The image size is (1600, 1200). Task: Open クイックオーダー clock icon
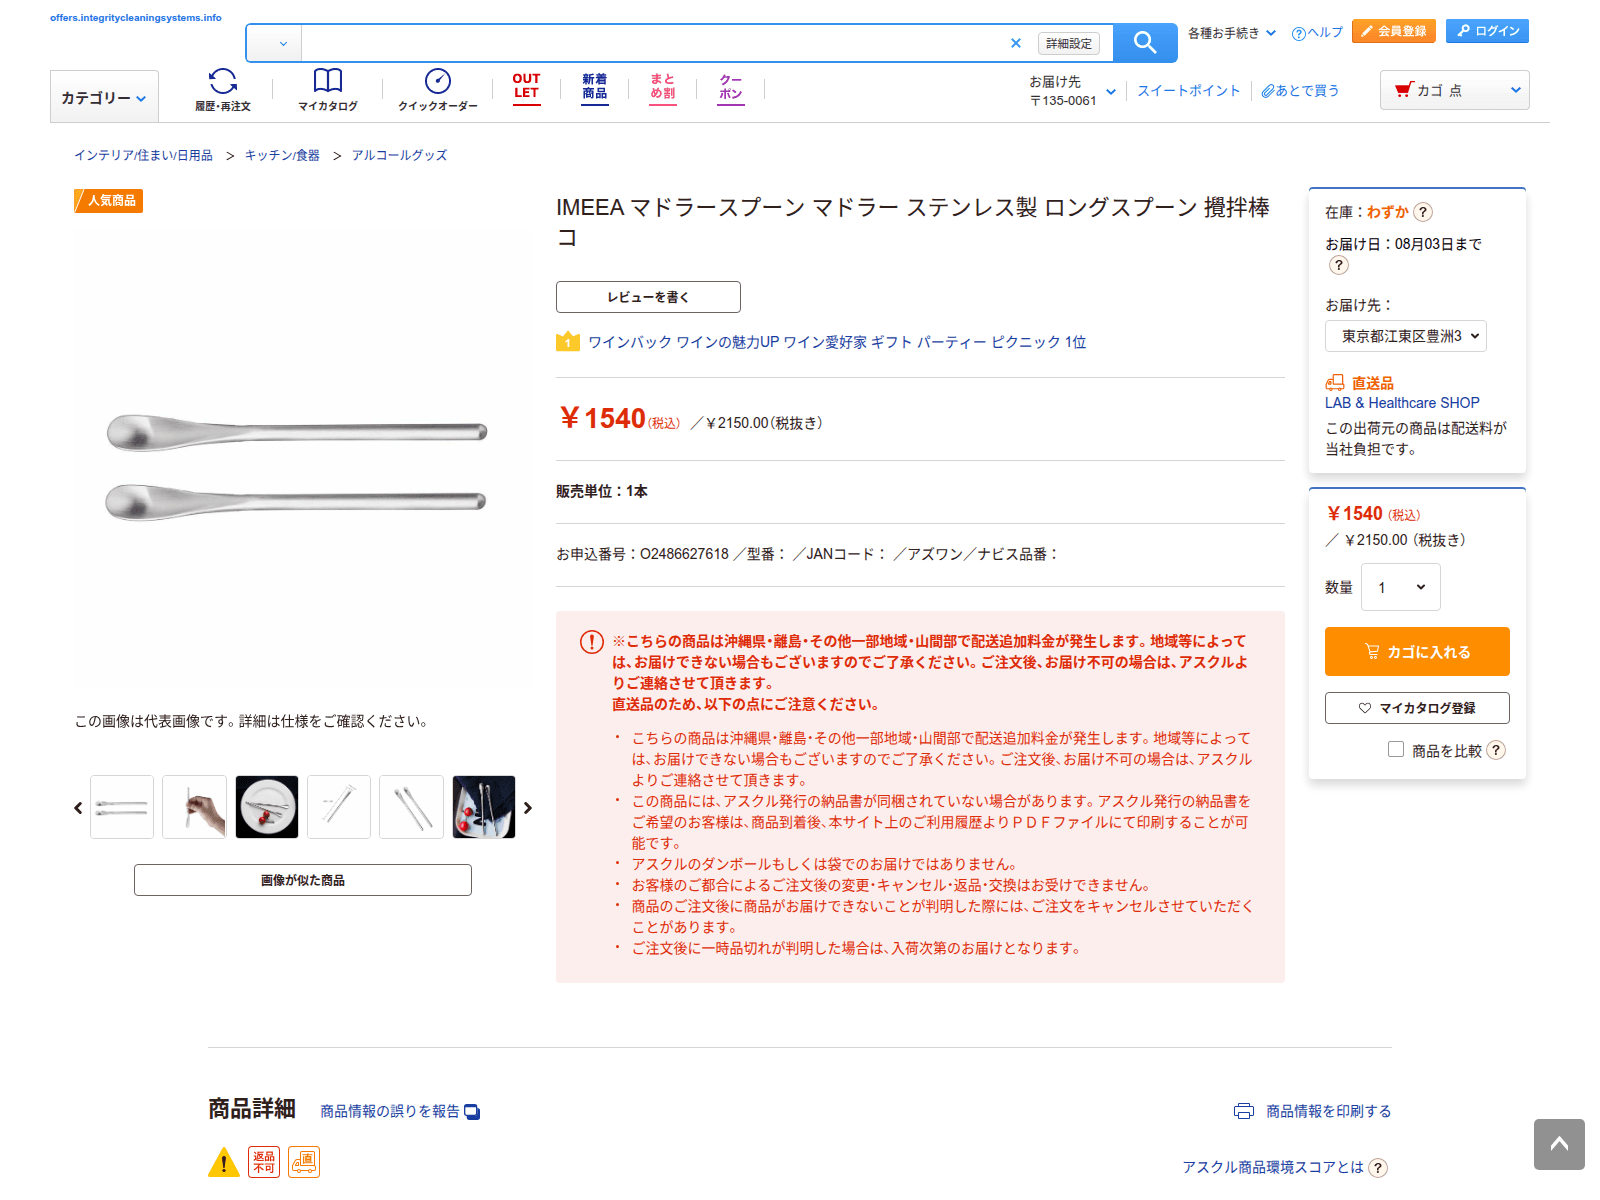438,90
